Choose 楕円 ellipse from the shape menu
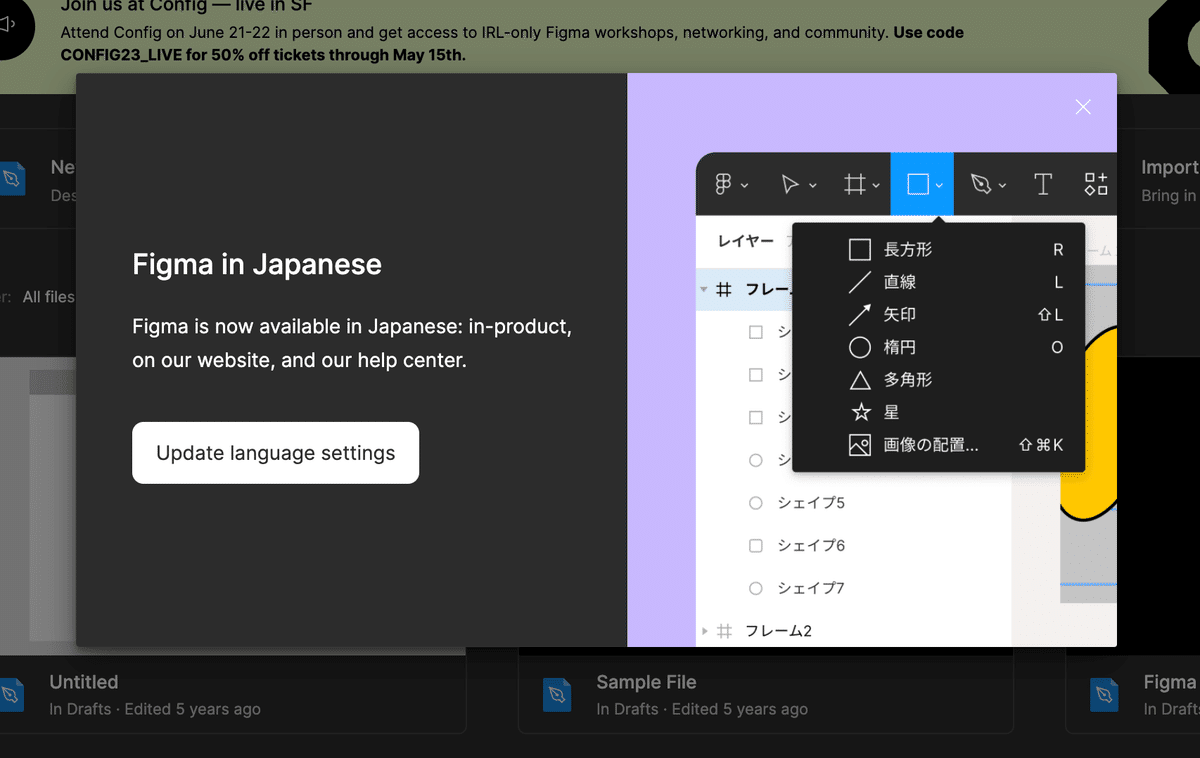1200x758 pixels. (938, 347)
